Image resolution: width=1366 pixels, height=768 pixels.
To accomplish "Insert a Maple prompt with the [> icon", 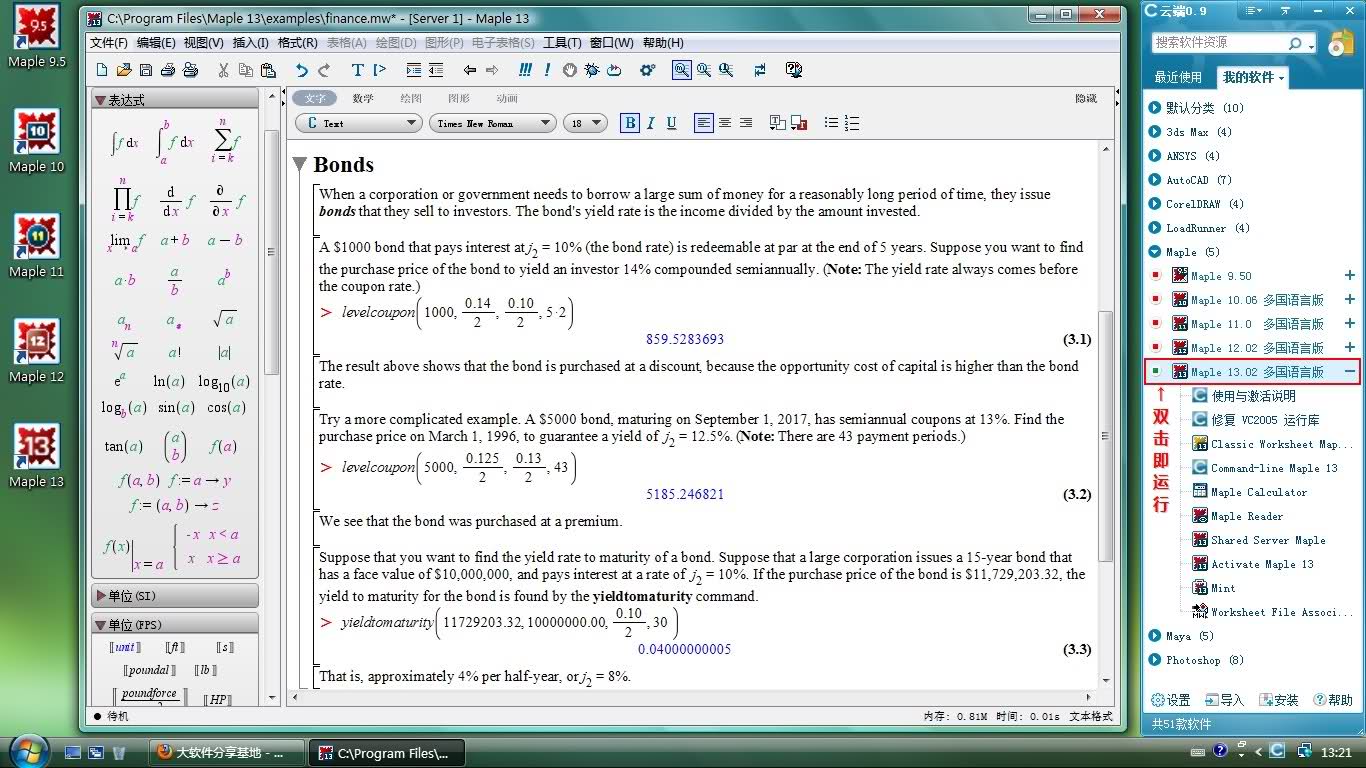I will coord(379,70).
